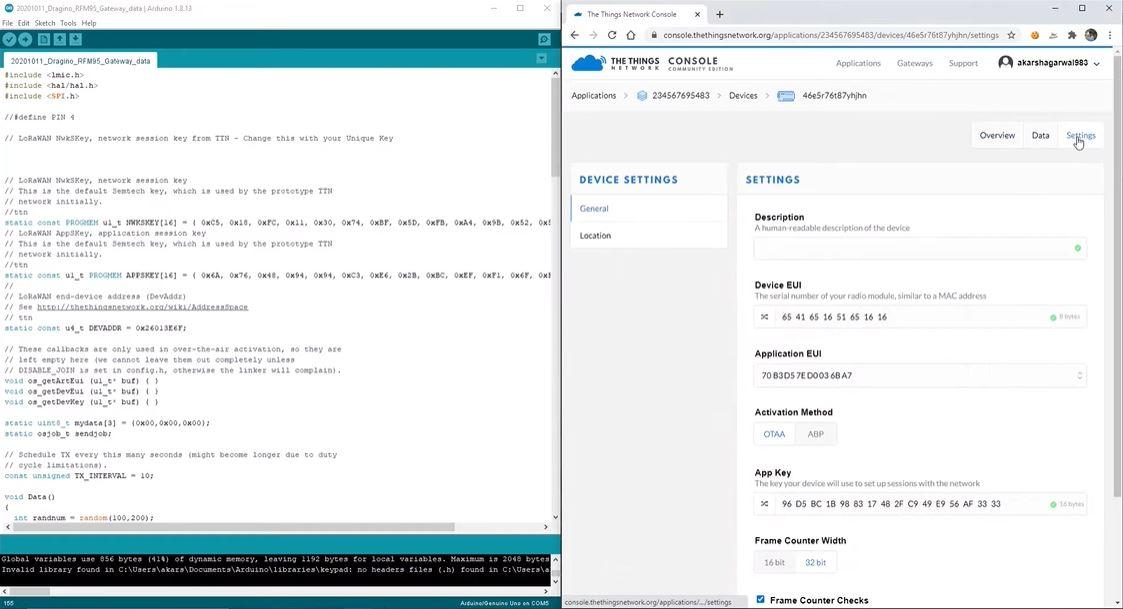View site info via the padlock icon
Screen dimensions: 1123x609
click(x=653, y=35)
